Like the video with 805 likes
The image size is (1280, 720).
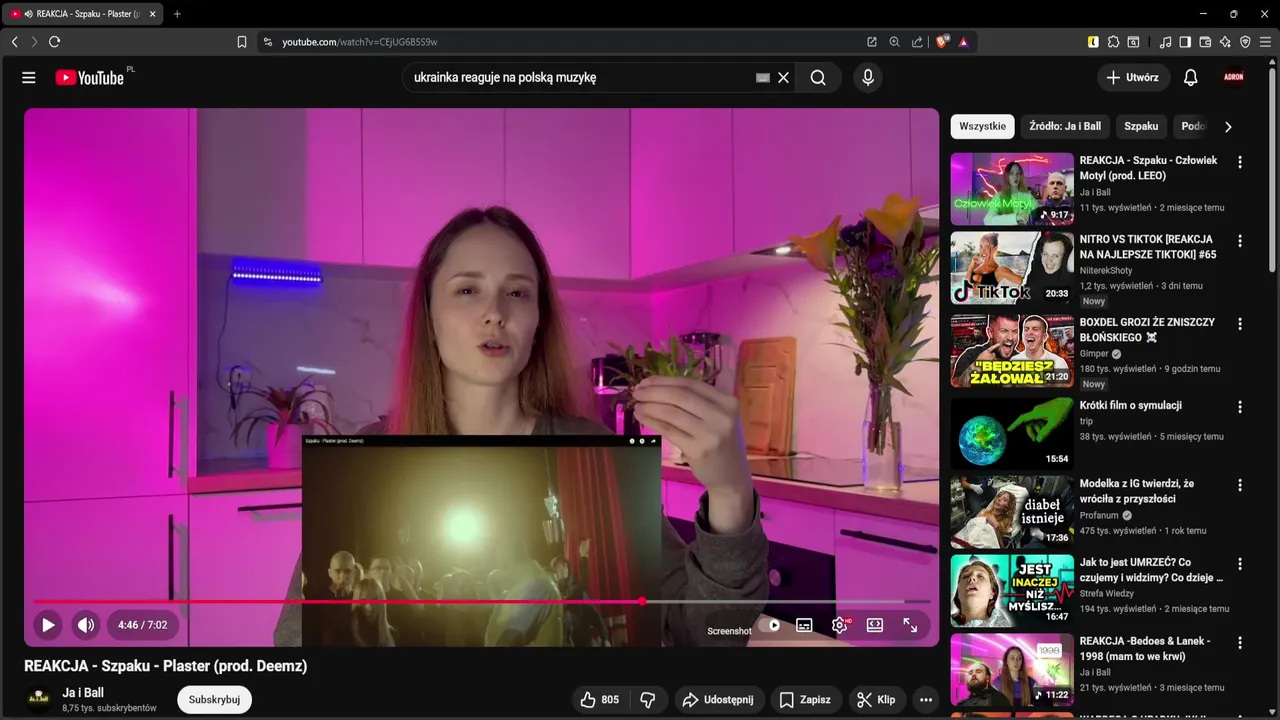tap(599, 700)
